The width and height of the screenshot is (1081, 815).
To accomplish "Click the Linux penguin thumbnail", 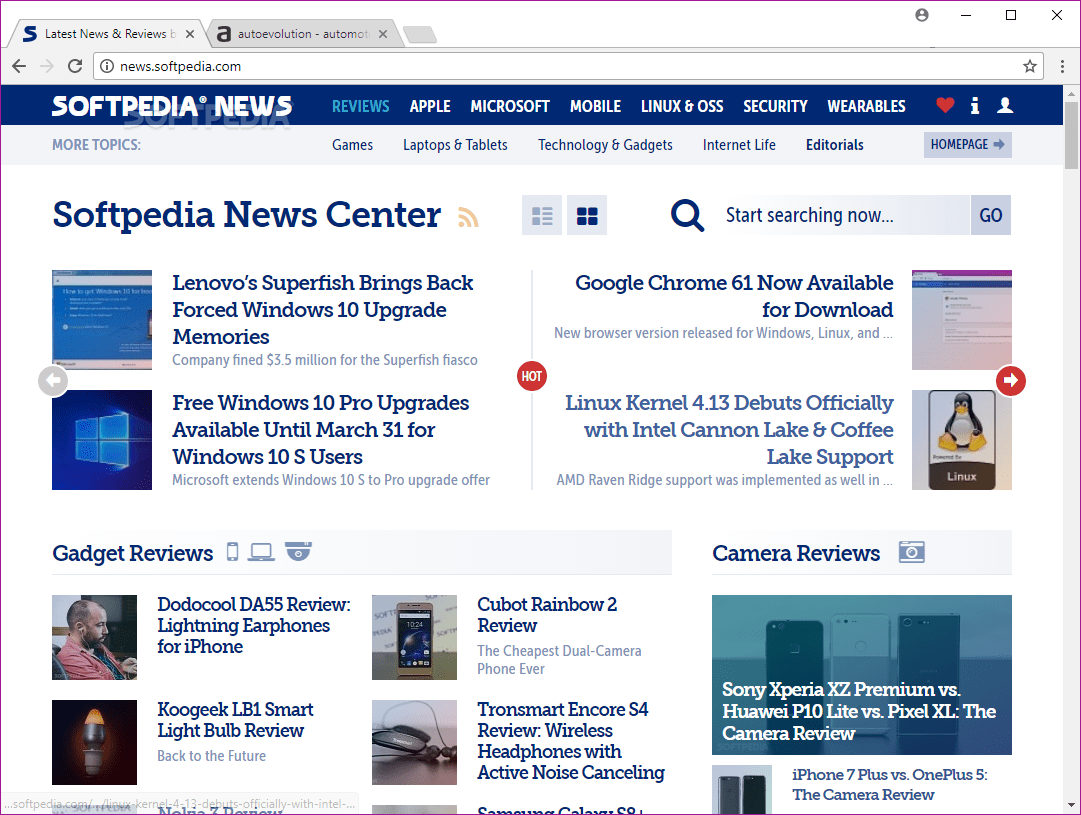I will [962, 440].
